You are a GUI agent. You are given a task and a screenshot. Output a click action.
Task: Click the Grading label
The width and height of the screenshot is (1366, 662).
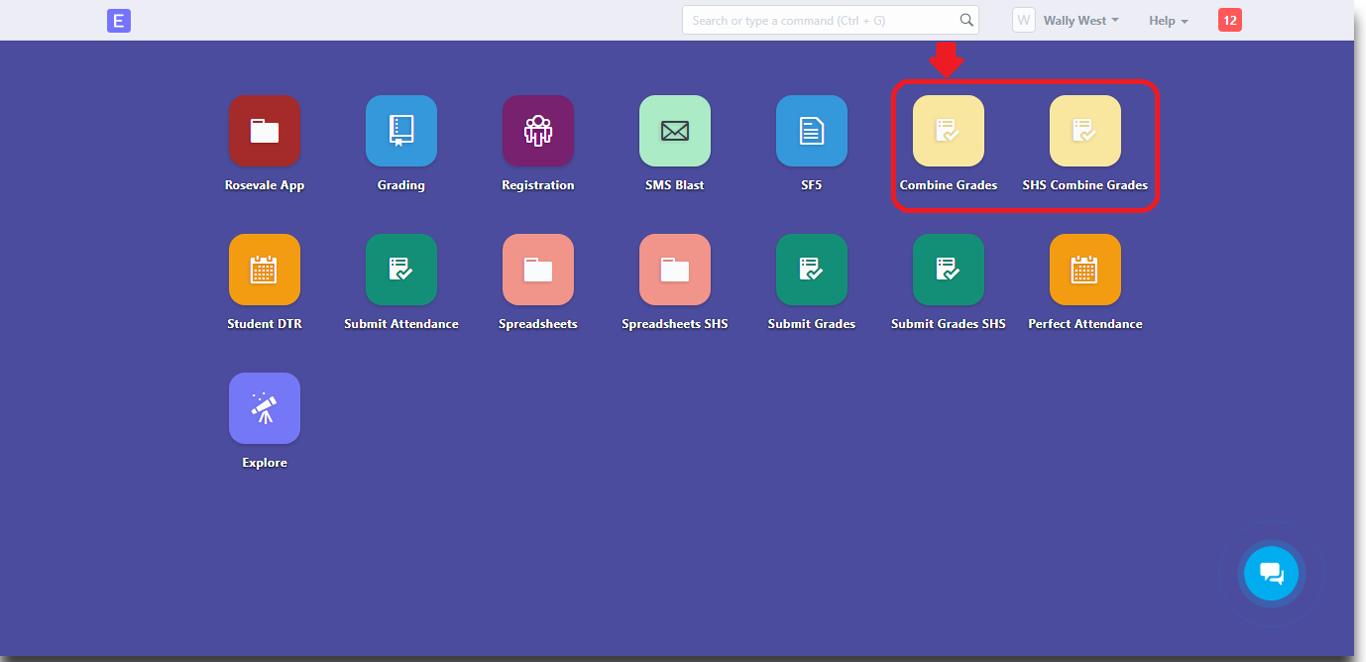click(x=401, y=185)
